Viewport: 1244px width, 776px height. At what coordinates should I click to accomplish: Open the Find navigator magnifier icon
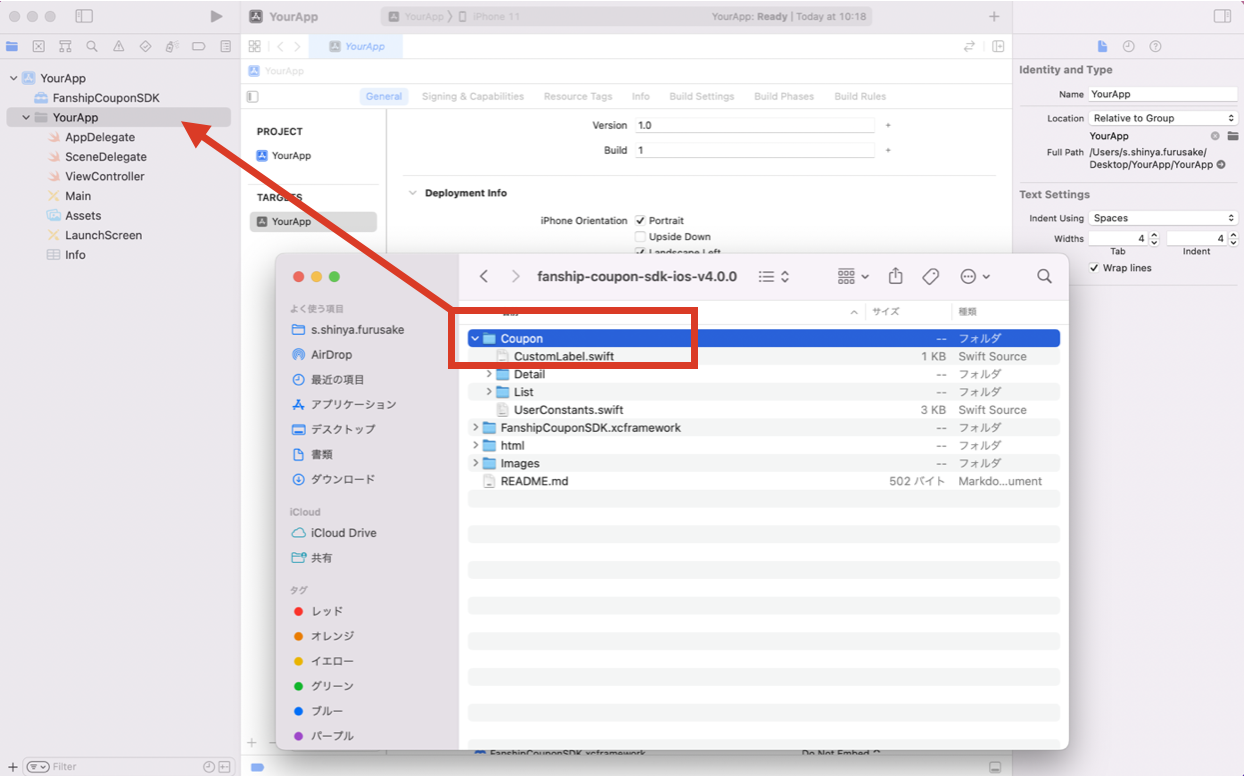92,46
